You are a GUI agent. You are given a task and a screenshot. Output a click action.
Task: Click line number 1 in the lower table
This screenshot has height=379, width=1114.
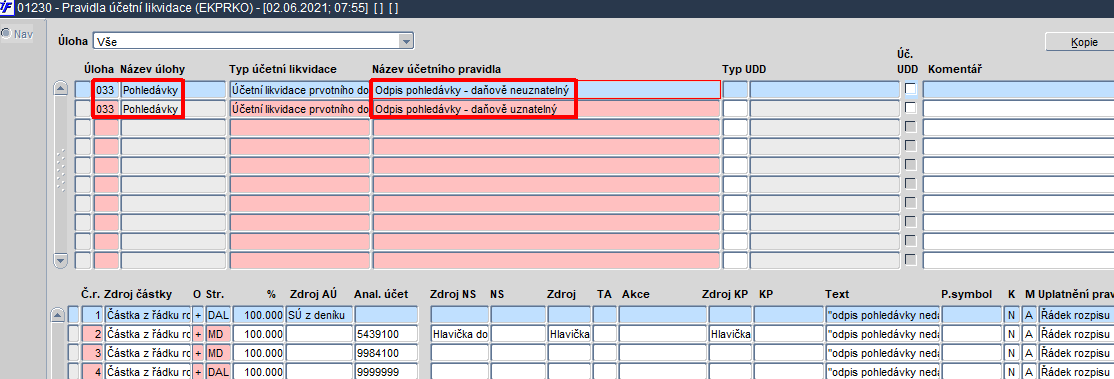click(92, 314)
